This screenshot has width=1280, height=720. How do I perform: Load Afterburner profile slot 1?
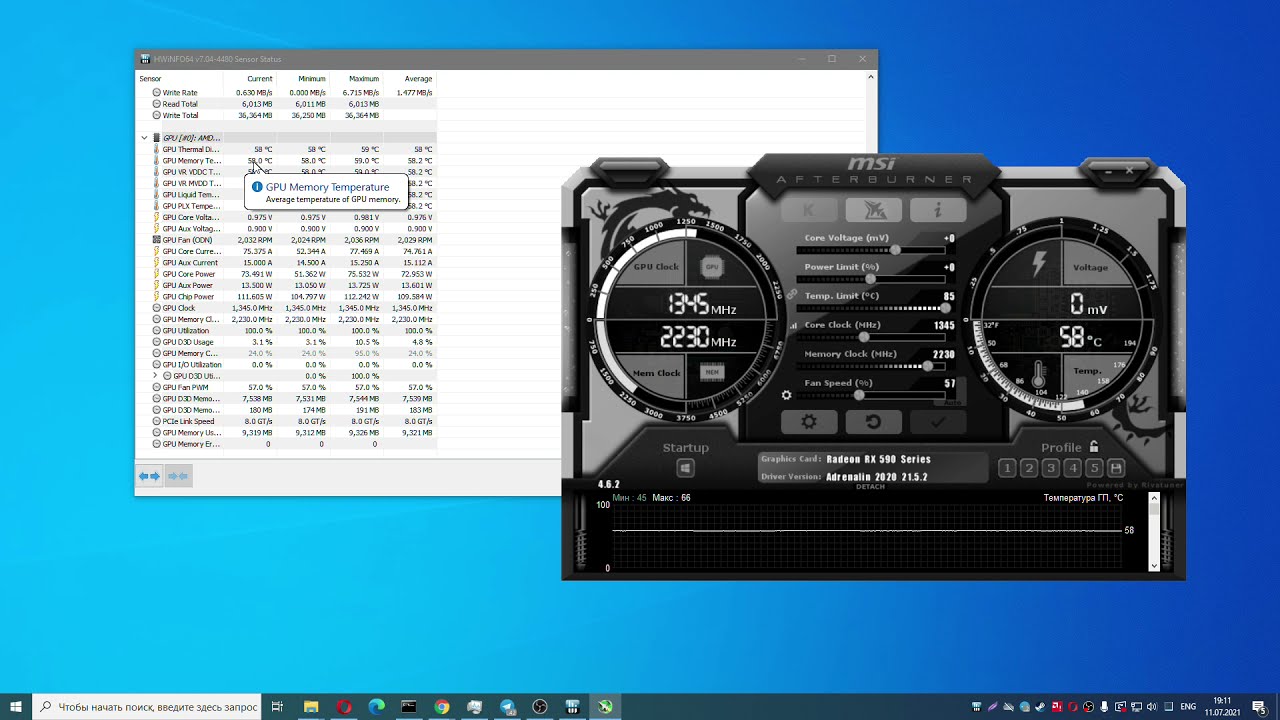point(1007,468)
